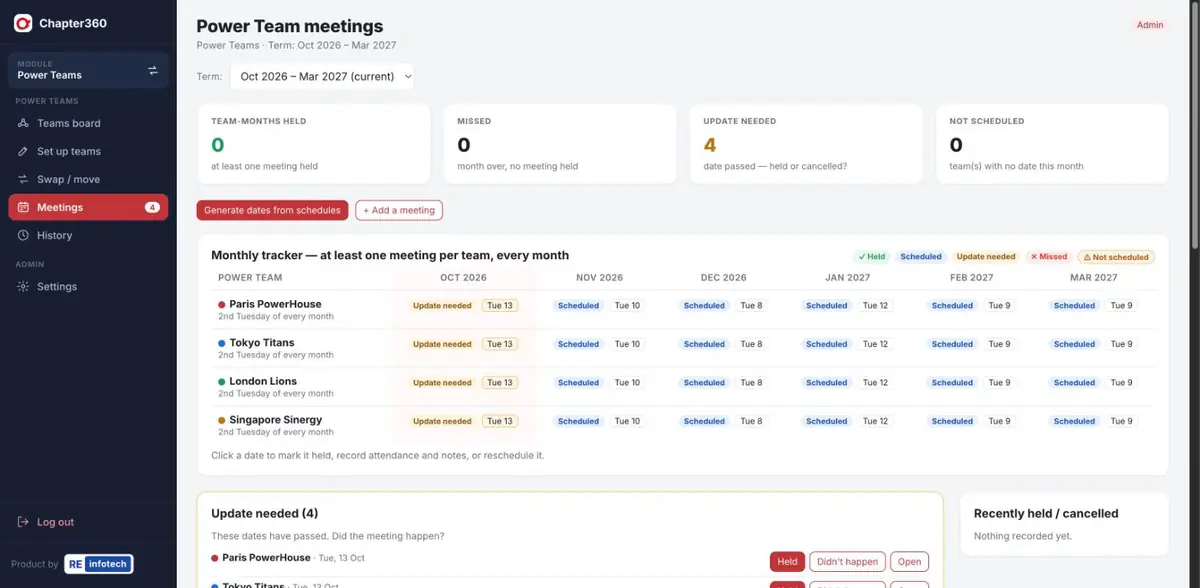Click Paris PowerHouse Oct Update needed tag
This screenshot has width=1200, height=588.
[442, 306]
